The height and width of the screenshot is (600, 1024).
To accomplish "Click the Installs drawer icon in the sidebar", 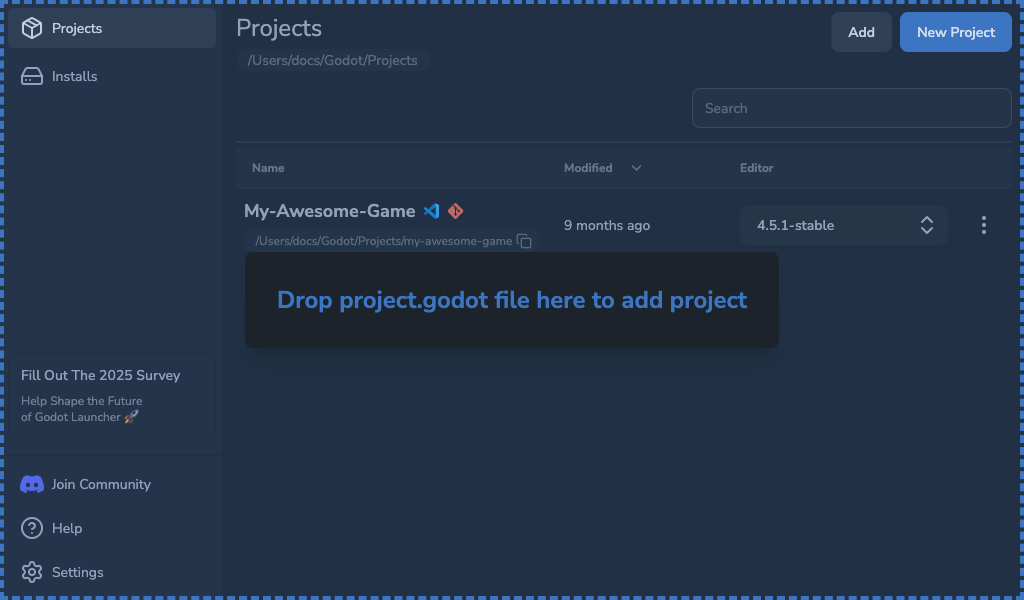I will coord(30,76).
